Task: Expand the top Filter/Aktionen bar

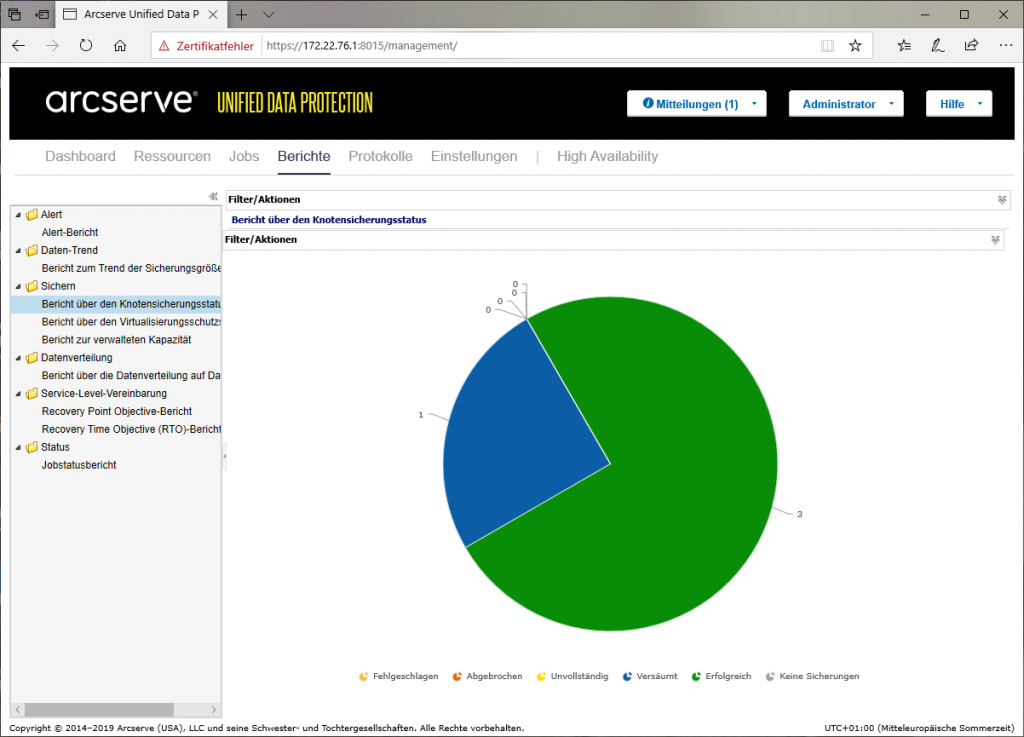Action: pyautogui.click(x=1002, y=200)
